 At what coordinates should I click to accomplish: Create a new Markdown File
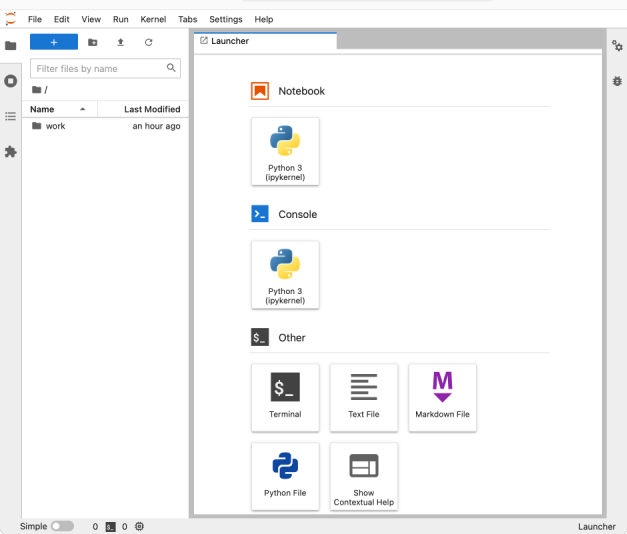[x=442, y=398]
